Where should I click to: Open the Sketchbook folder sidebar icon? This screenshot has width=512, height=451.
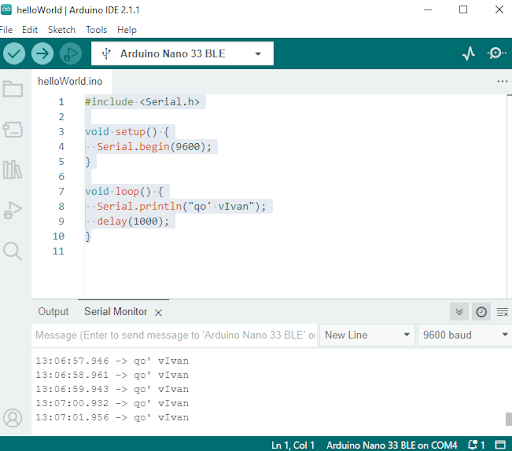tap(13, 89)
